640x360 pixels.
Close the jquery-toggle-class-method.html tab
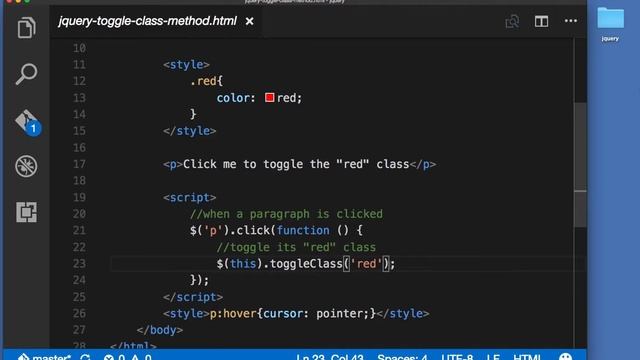249,21
